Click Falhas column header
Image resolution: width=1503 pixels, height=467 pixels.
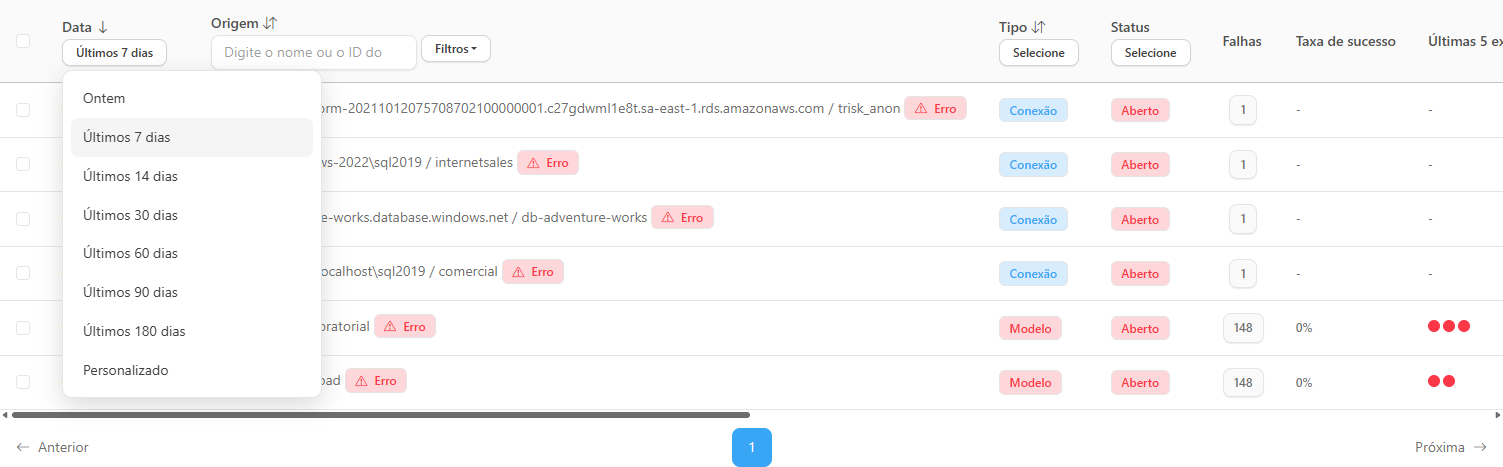point(1242,41)
